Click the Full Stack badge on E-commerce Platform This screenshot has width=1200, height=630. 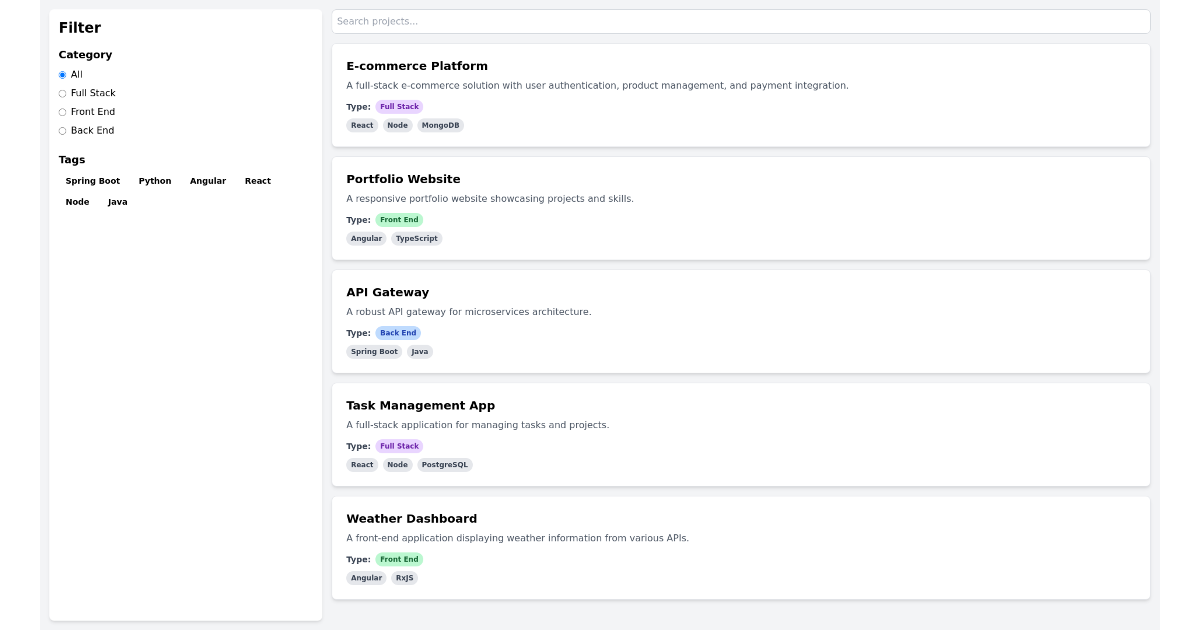click(x=399, y=106)
